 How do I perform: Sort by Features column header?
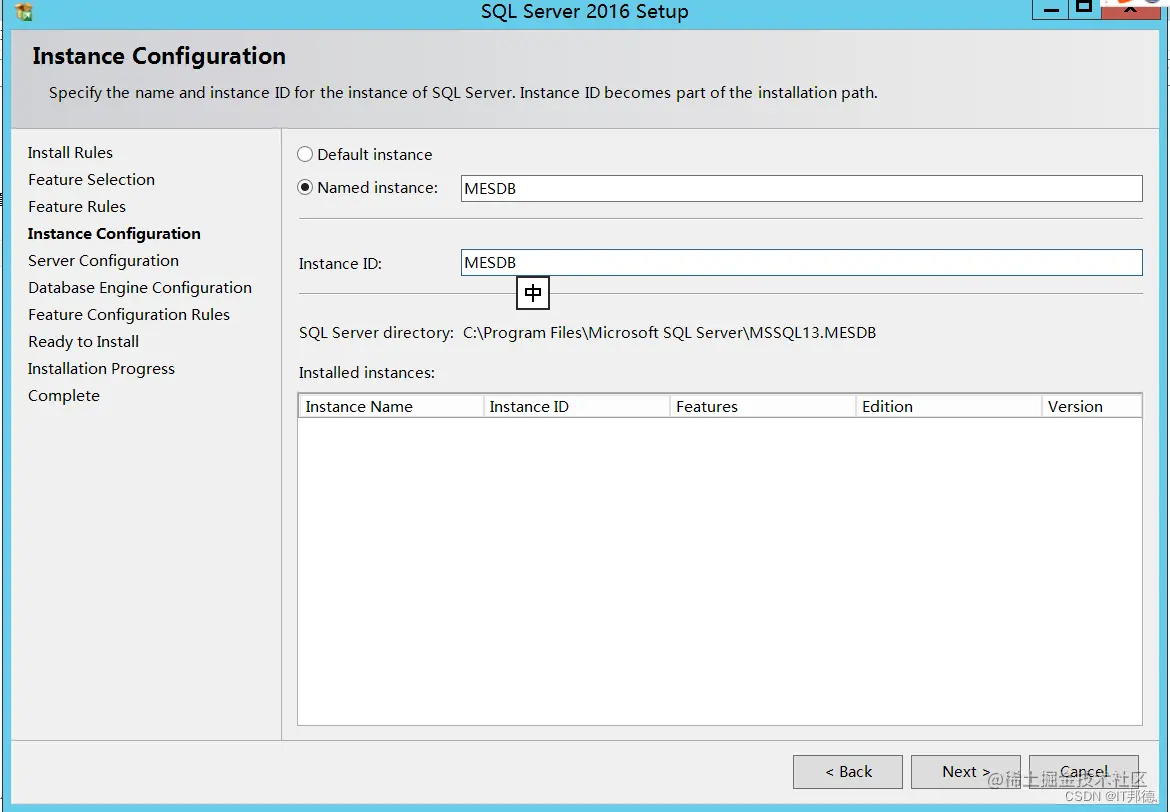763,406
